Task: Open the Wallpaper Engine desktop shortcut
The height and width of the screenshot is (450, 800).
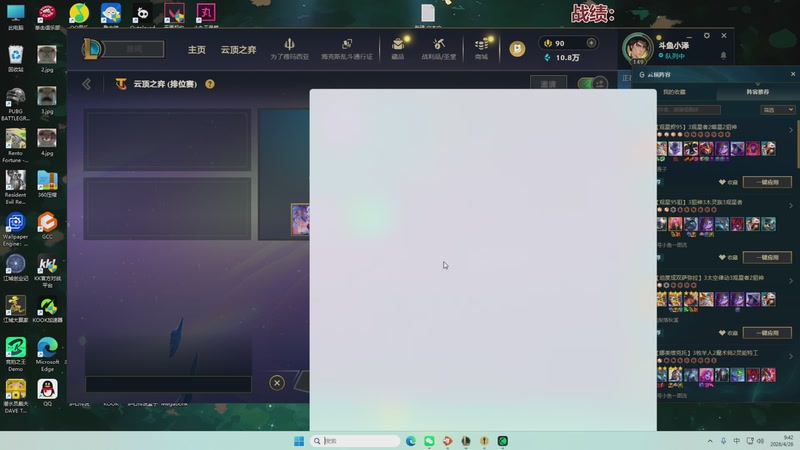Action: (15, 230)
